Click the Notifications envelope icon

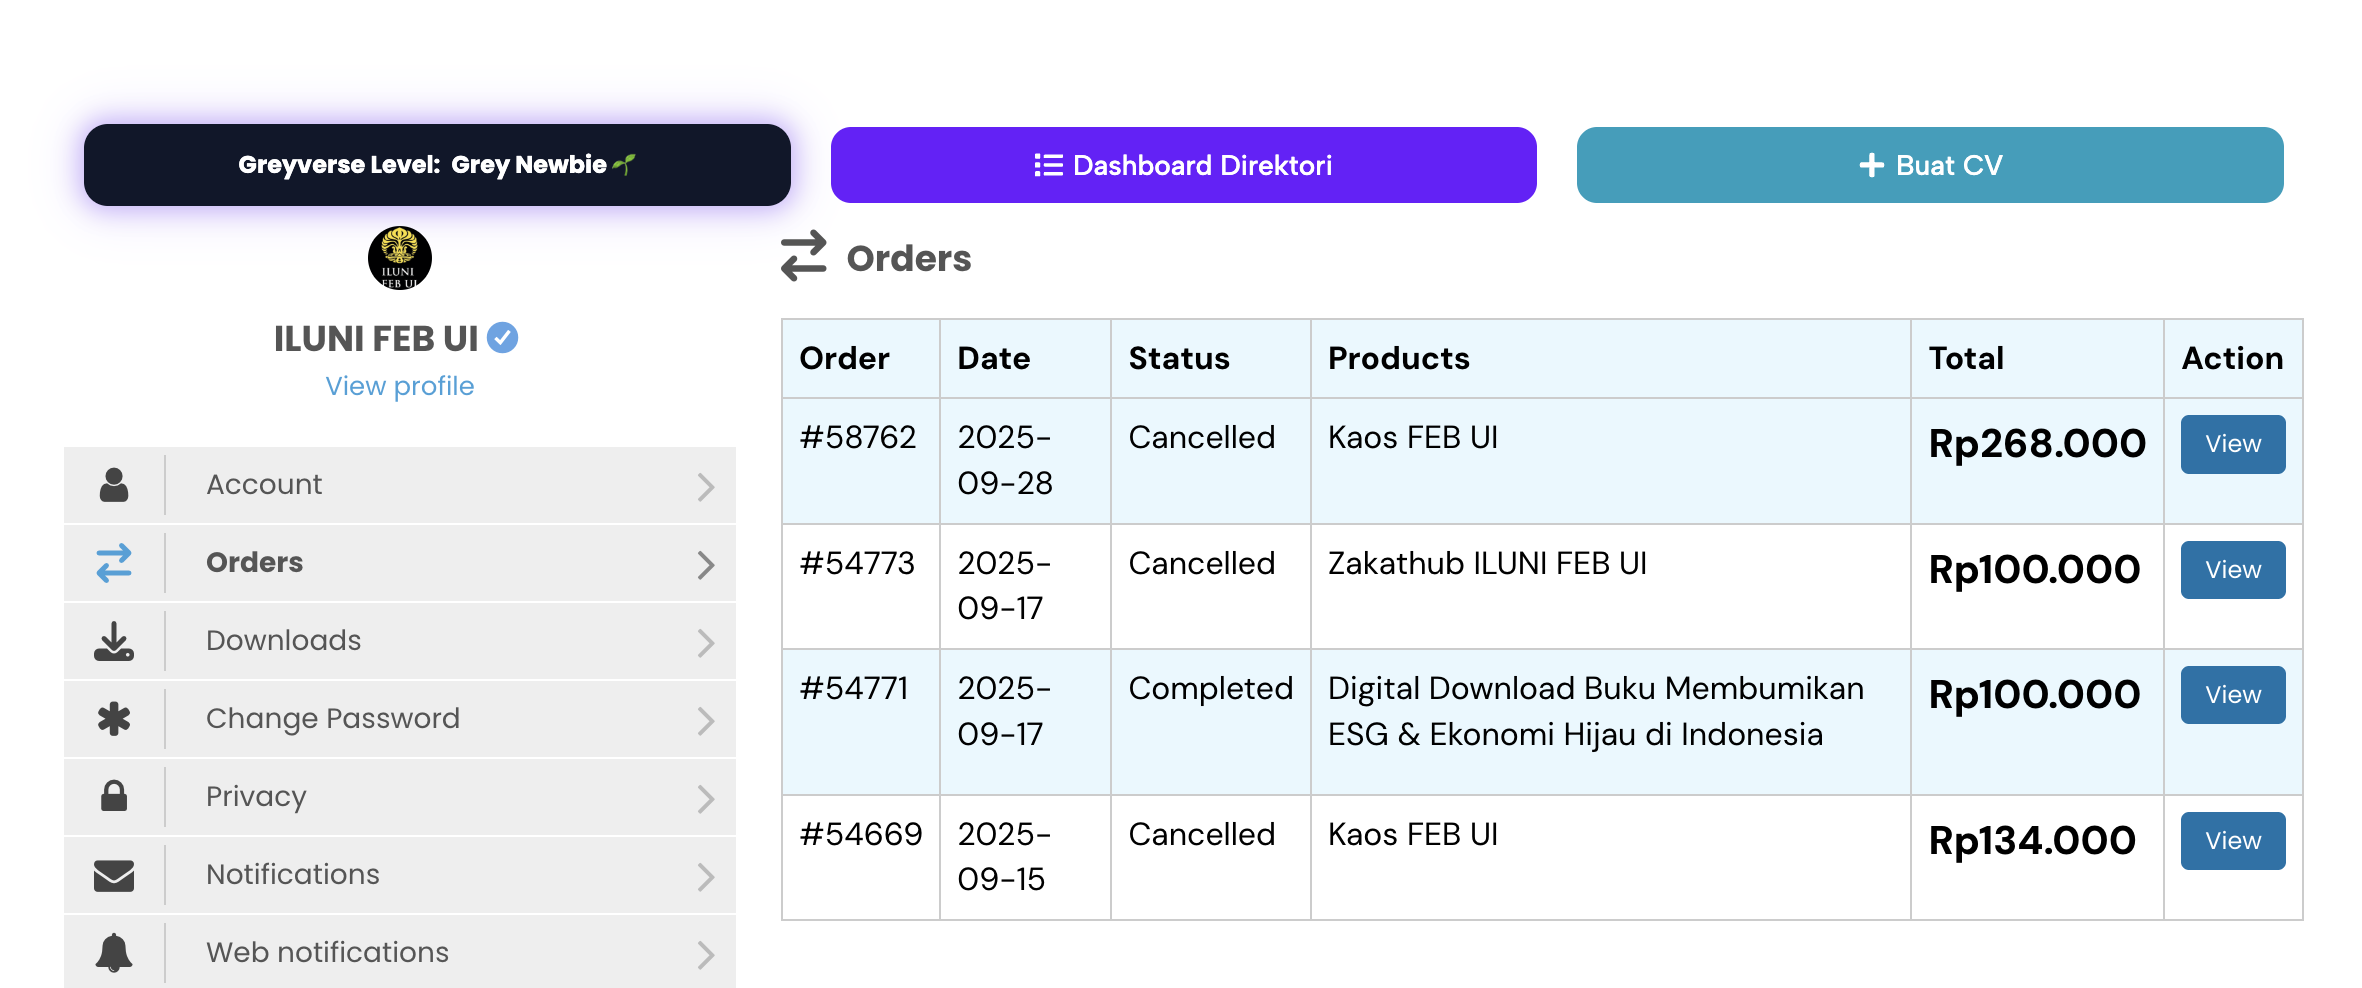click(114, 875)
